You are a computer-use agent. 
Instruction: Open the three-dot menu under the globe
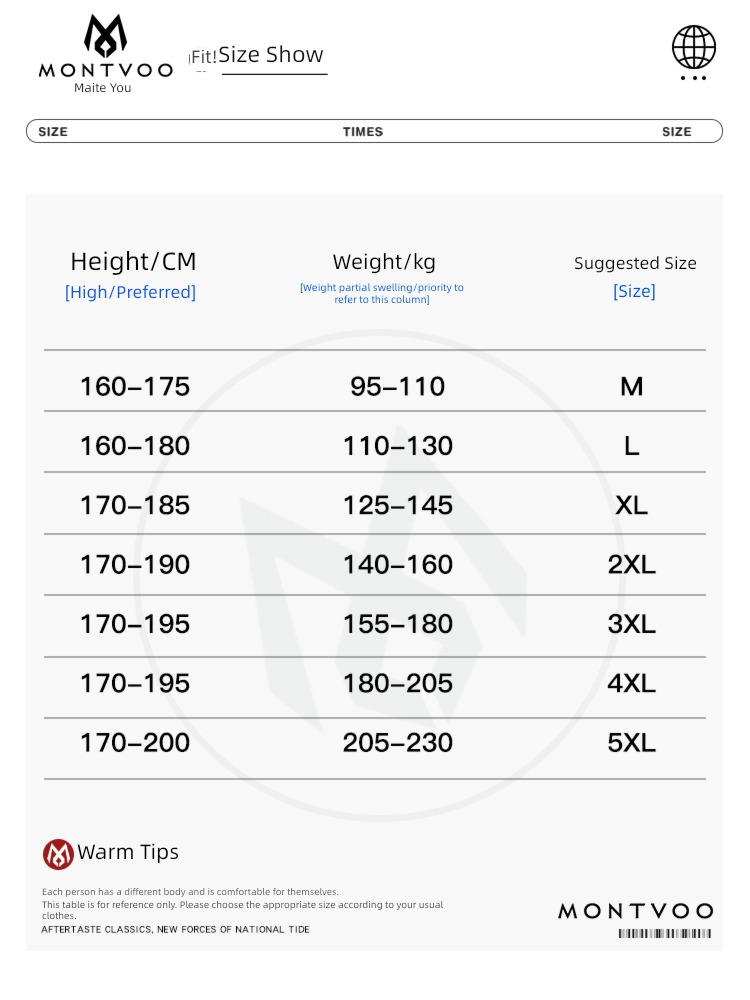[x=693, y=78]
